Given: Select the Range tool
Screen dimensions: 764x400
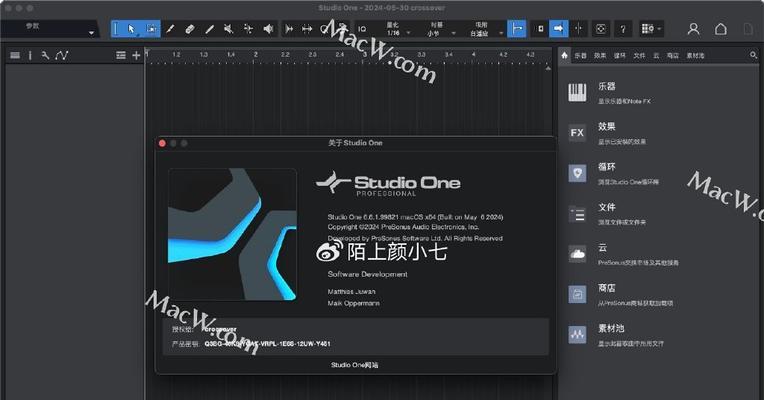Looking at the screenshot, I should click(x=152, y=29).
